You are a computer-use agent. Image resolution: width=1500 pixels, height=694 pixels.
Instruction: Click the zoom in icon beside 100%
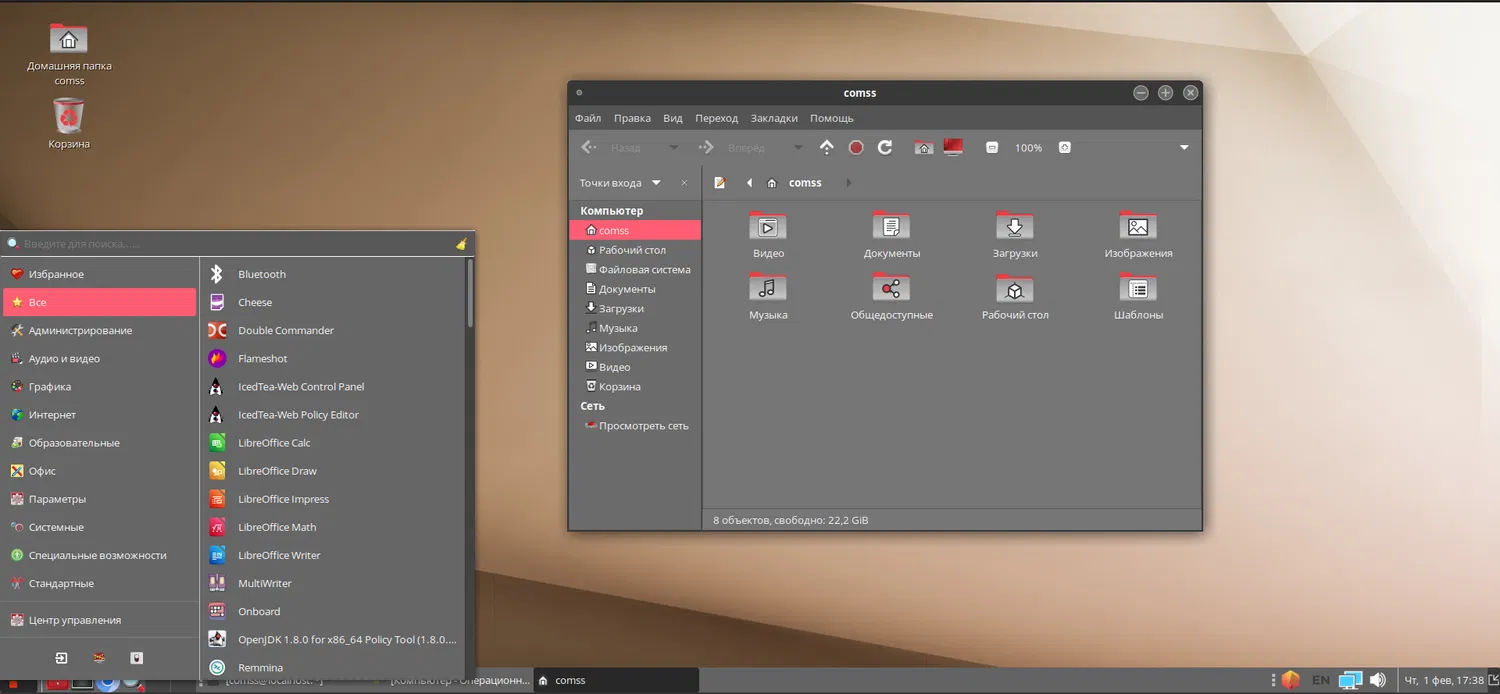1065,148
